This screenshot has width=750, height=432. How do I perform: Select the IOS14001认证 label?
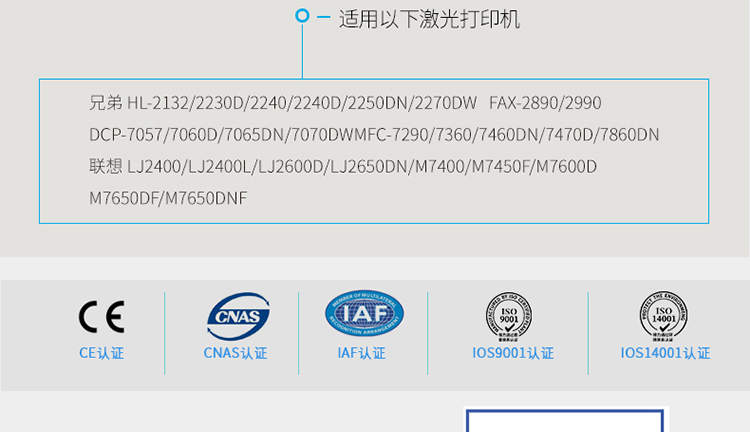[665, 353]
